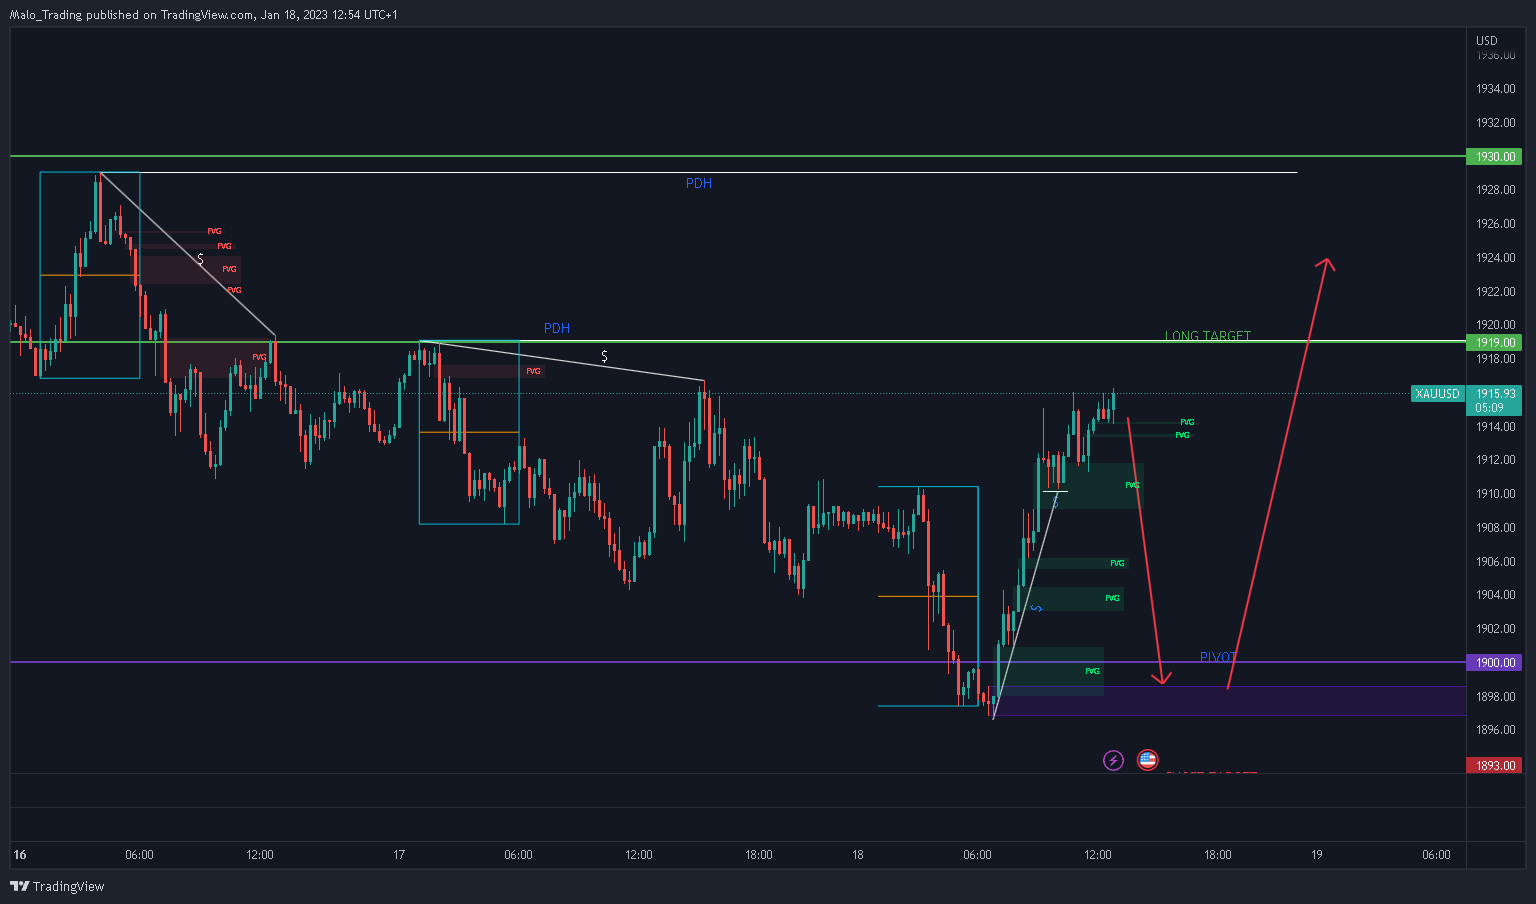The height and width of the screenshot is (904, 1536).
Task: Click the 1924.00 price axis value
Action: click(1496, 258)
